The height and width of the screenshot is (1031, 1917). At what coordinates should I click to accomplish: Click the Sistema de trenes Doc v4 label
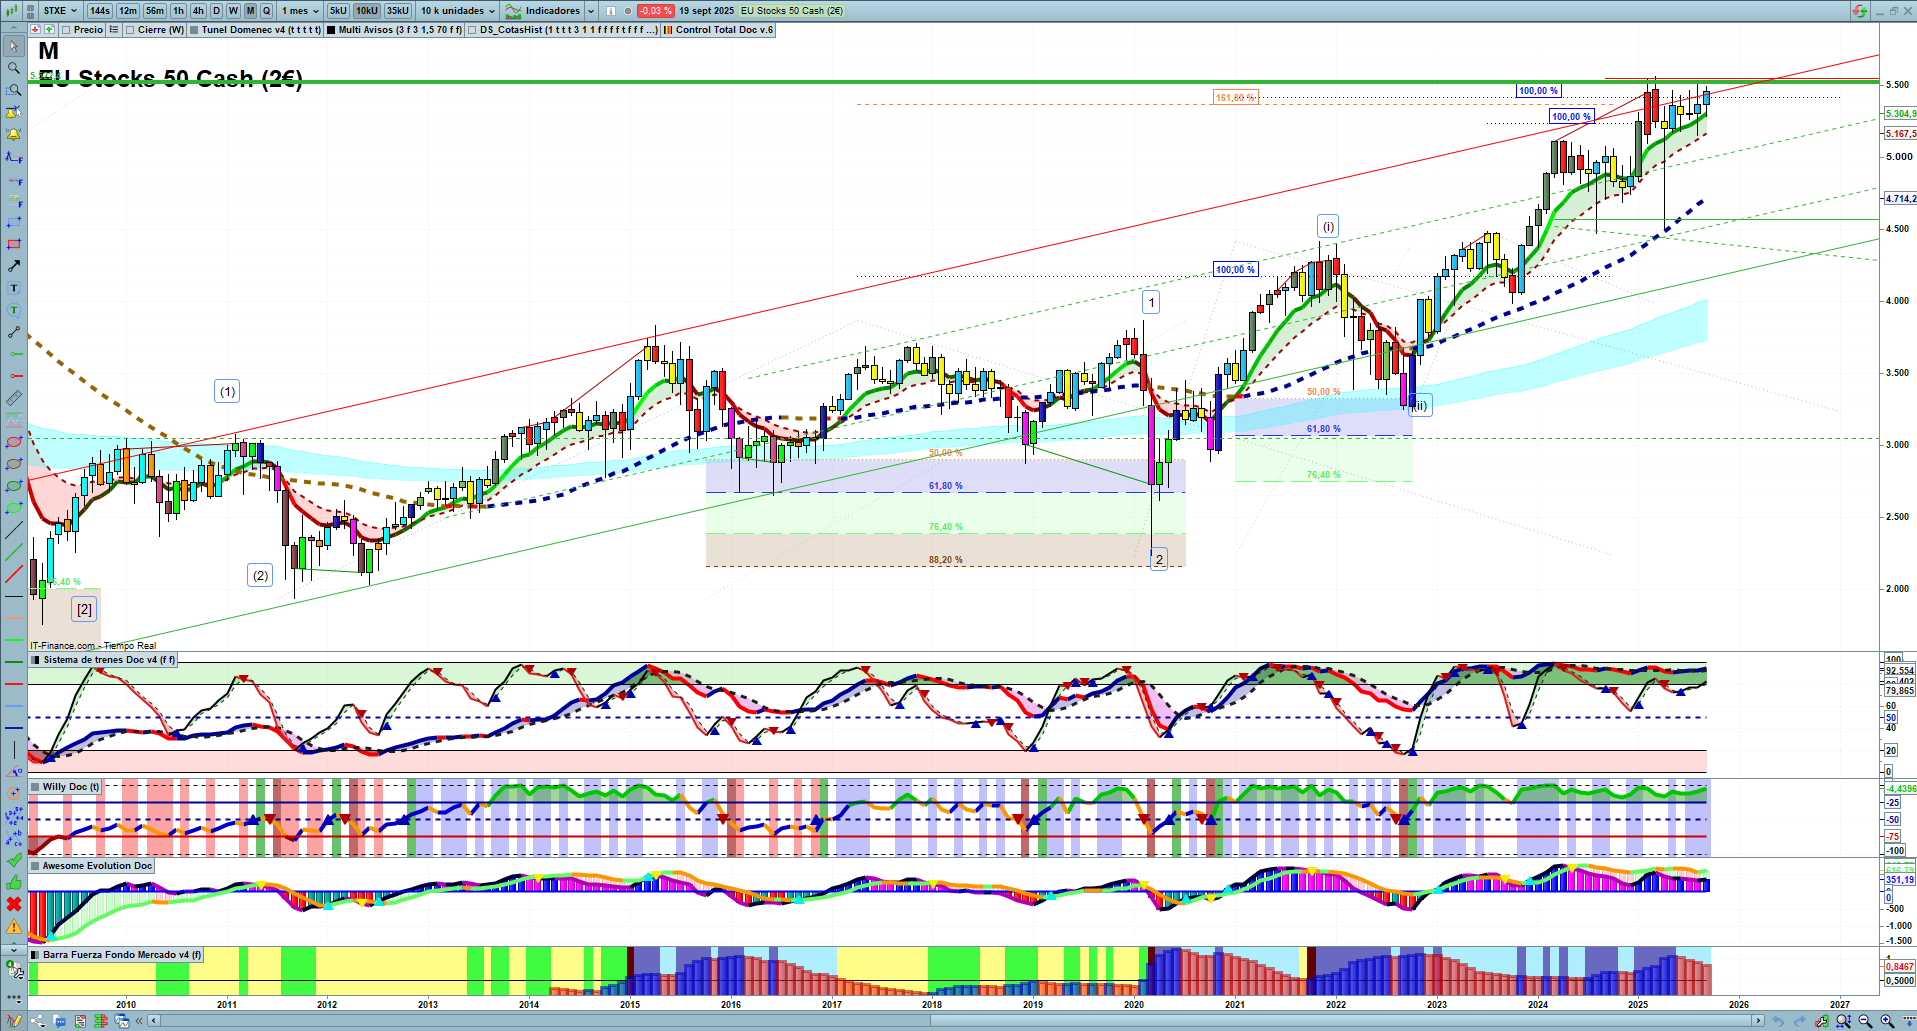click(109, 660)
